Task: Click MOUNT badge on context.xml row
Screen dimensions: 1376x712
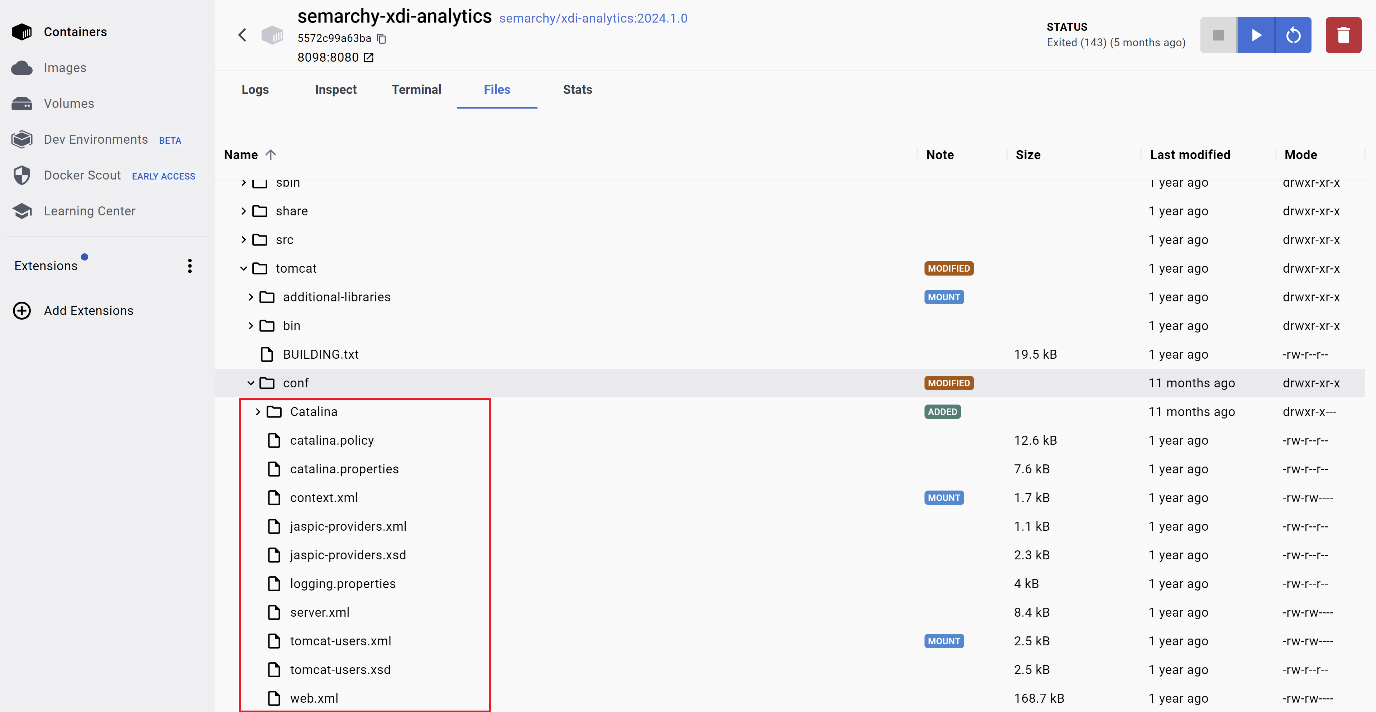Action: (944, 498)
